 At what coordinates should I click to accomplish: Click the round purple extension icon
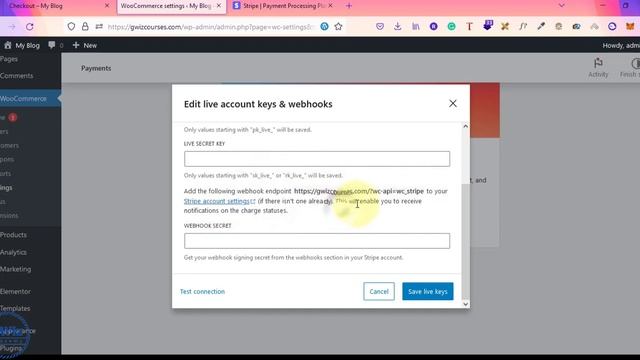[x=612, y=27]
